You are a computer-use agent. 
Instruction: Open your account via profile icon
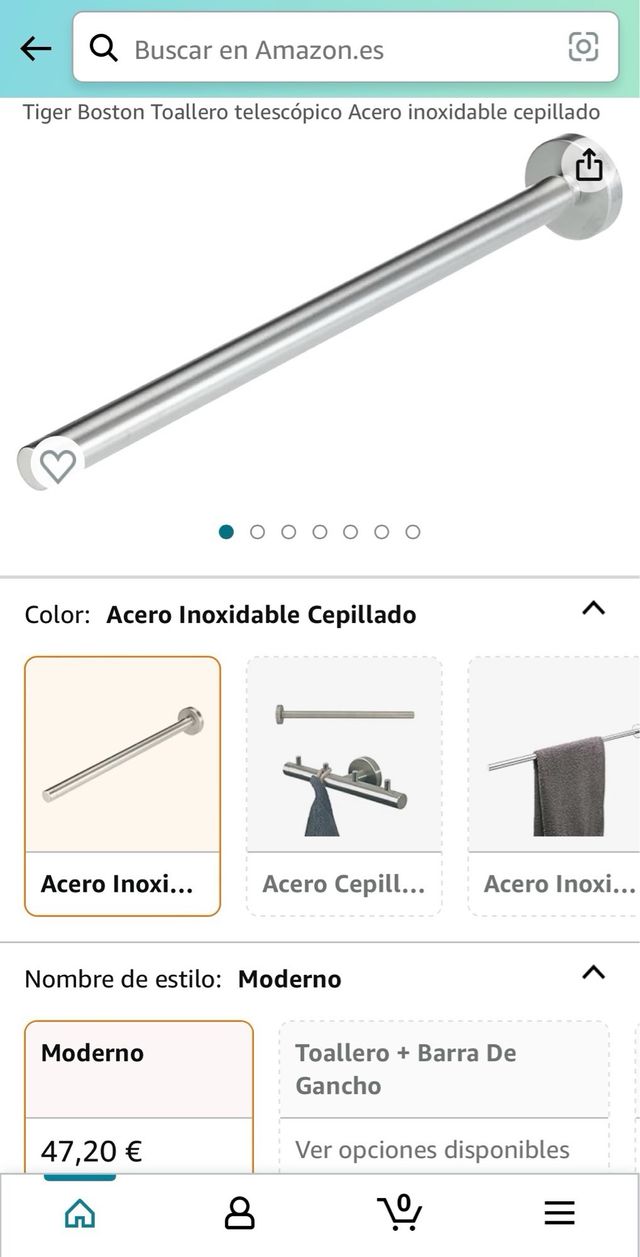point(241,1212)
